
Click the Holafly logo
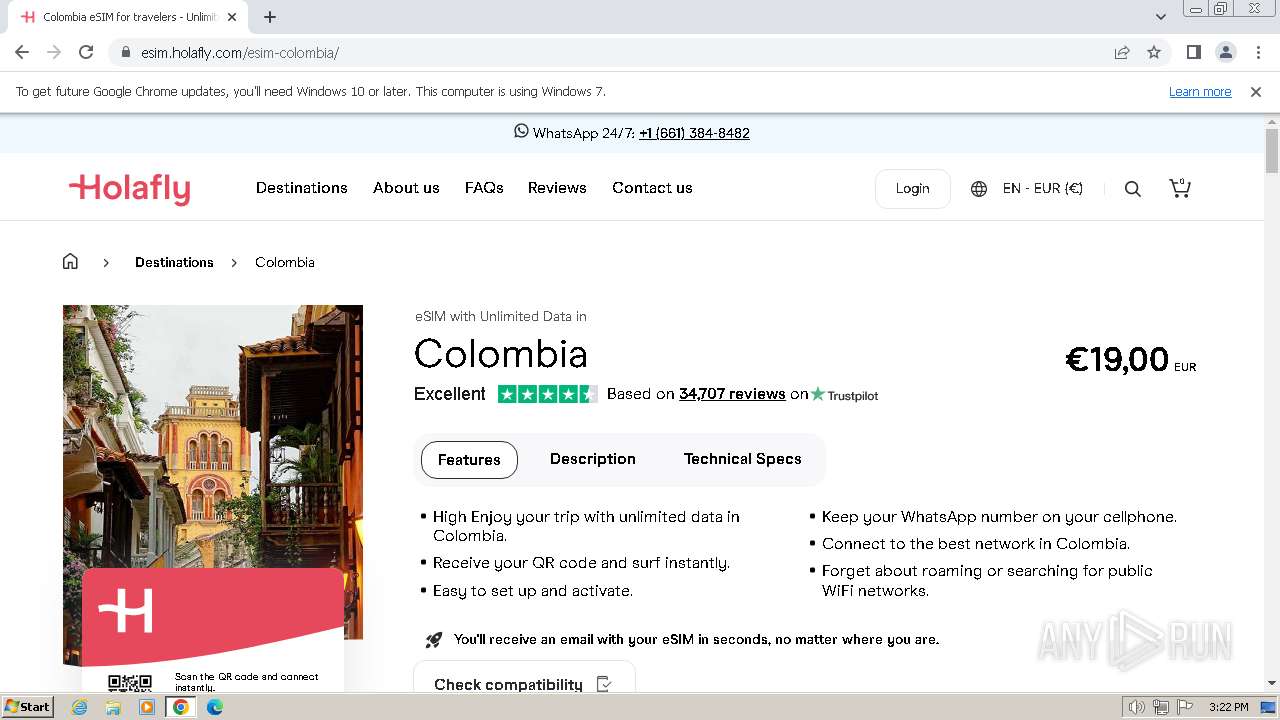pos(129,188)
